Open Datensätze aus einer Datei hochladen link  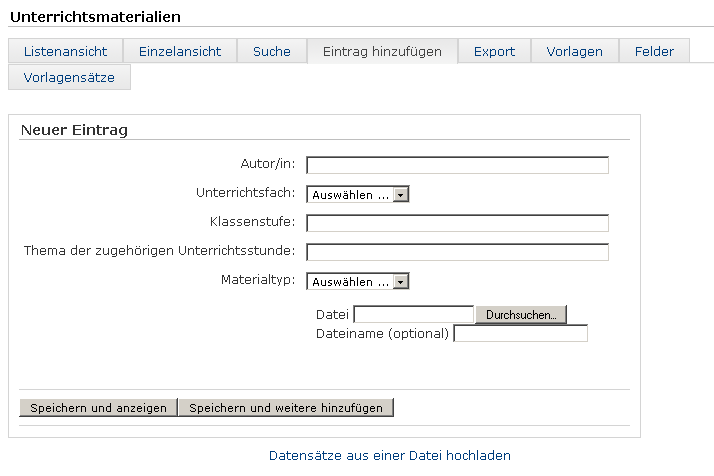[x=389, y=456]
